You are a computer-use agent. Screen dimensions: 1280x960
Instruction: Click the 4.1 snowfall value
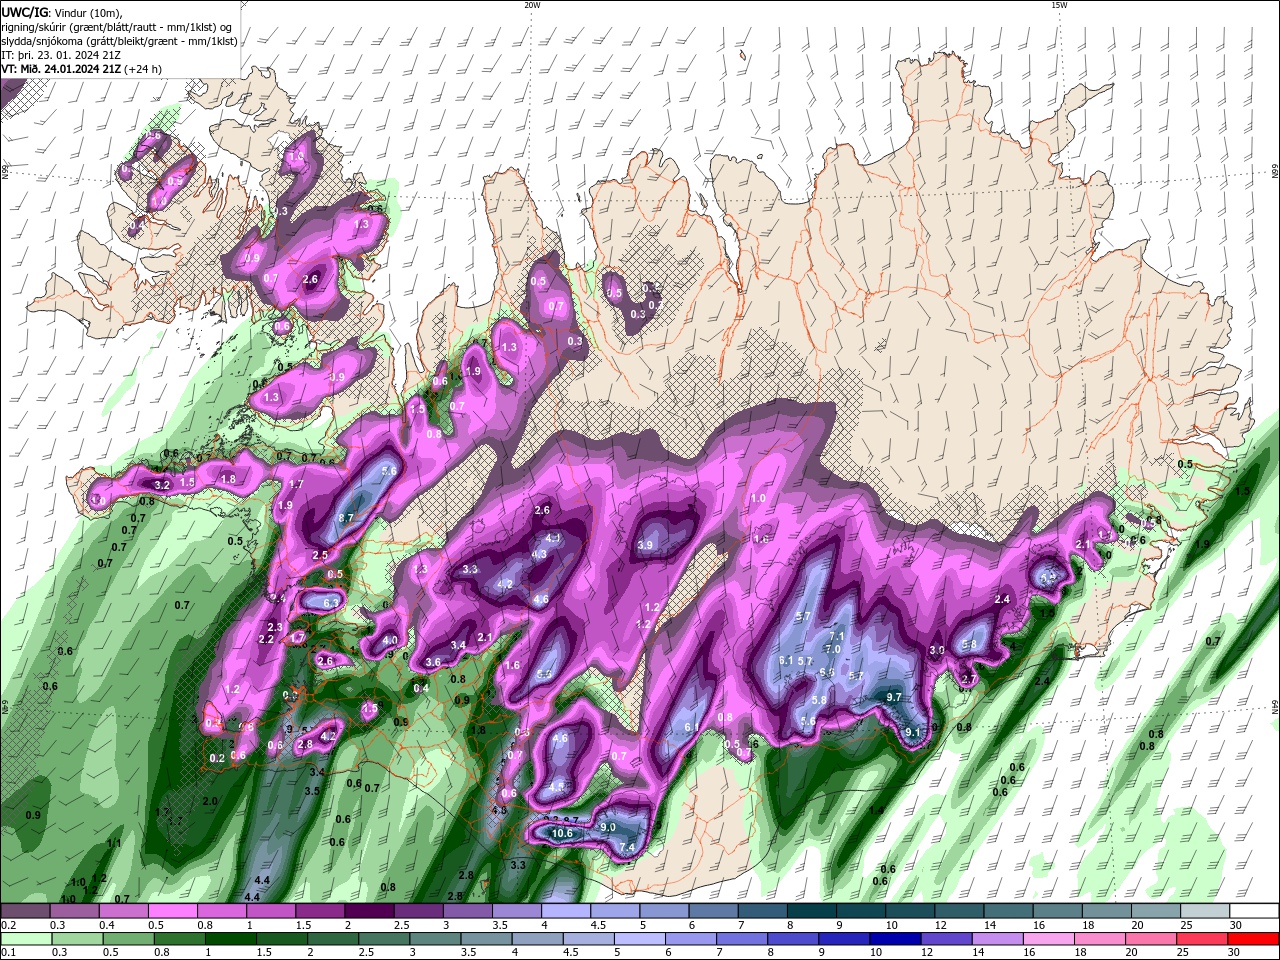pyautogui.click(x=553, y=537)
